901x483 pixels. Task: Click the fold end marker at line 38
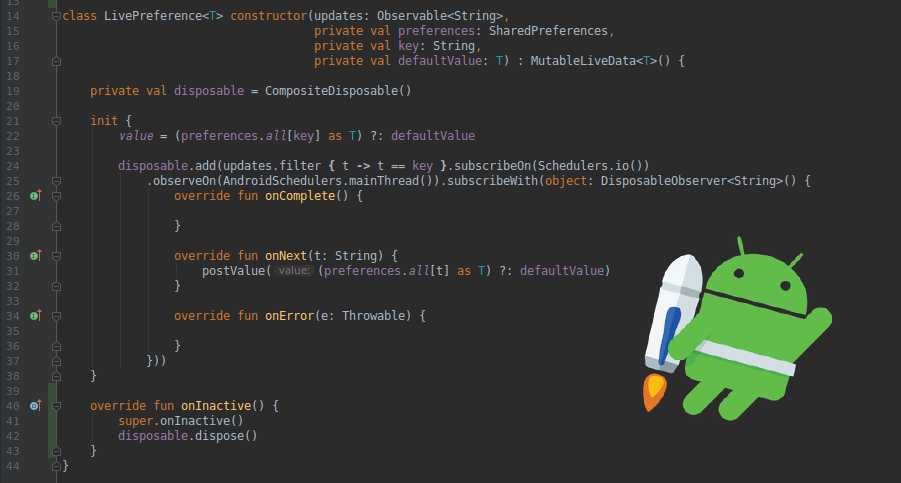click(x=56, y=376)
